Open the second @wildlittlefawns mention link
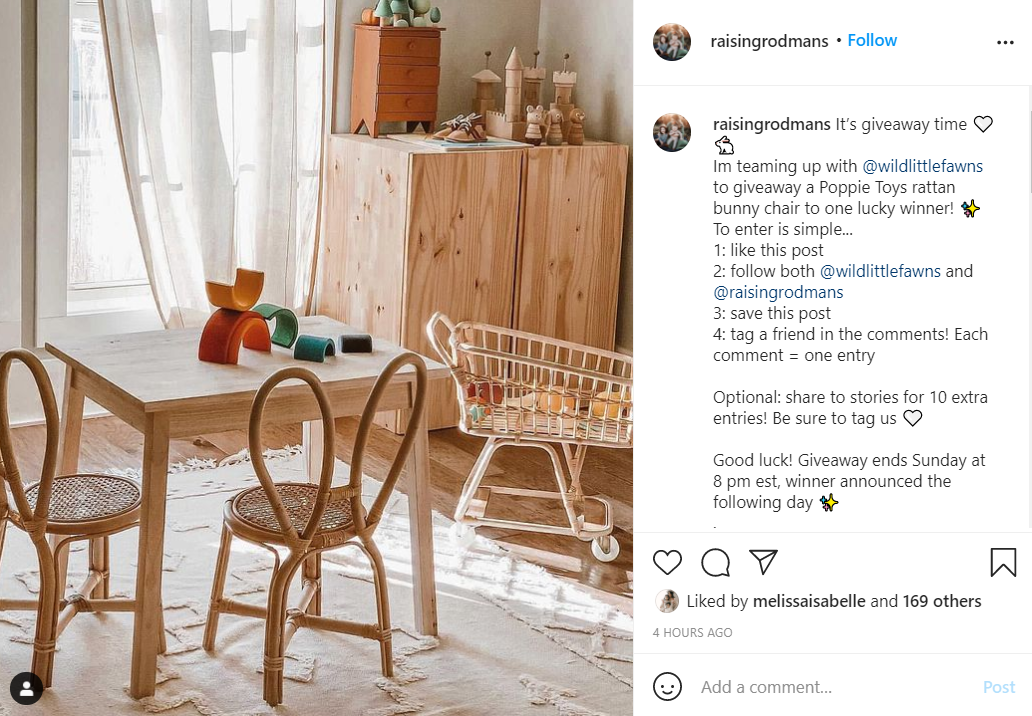The image size is (1032, 716). pos(880,271)
